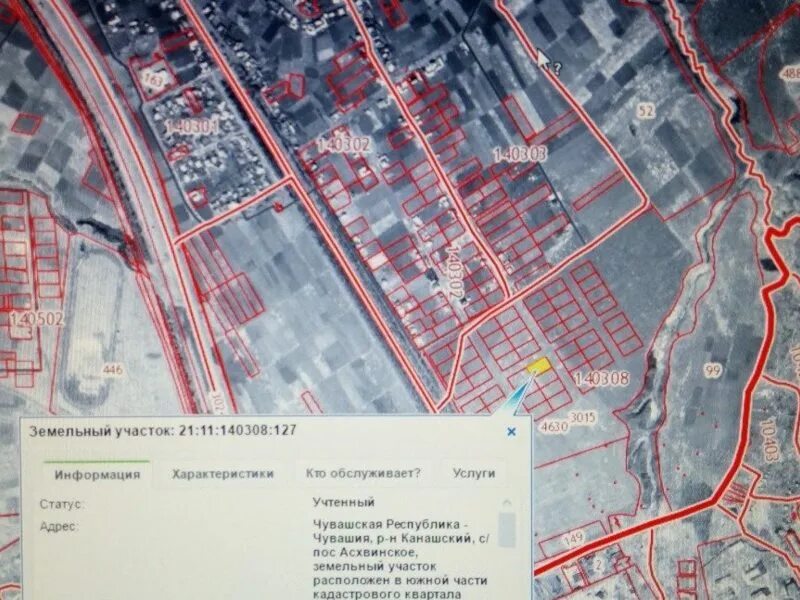Click the address text Чувашская Республика
The image size is (800, 600).
pos(389,525)
